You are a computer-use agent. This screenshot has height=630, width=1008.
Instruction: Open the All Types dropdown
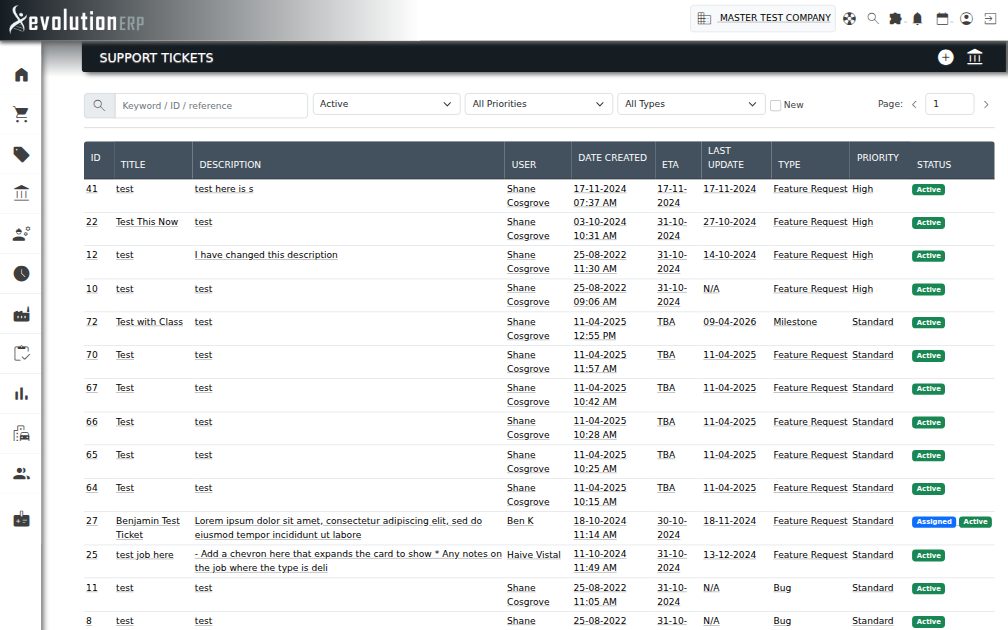690,104
